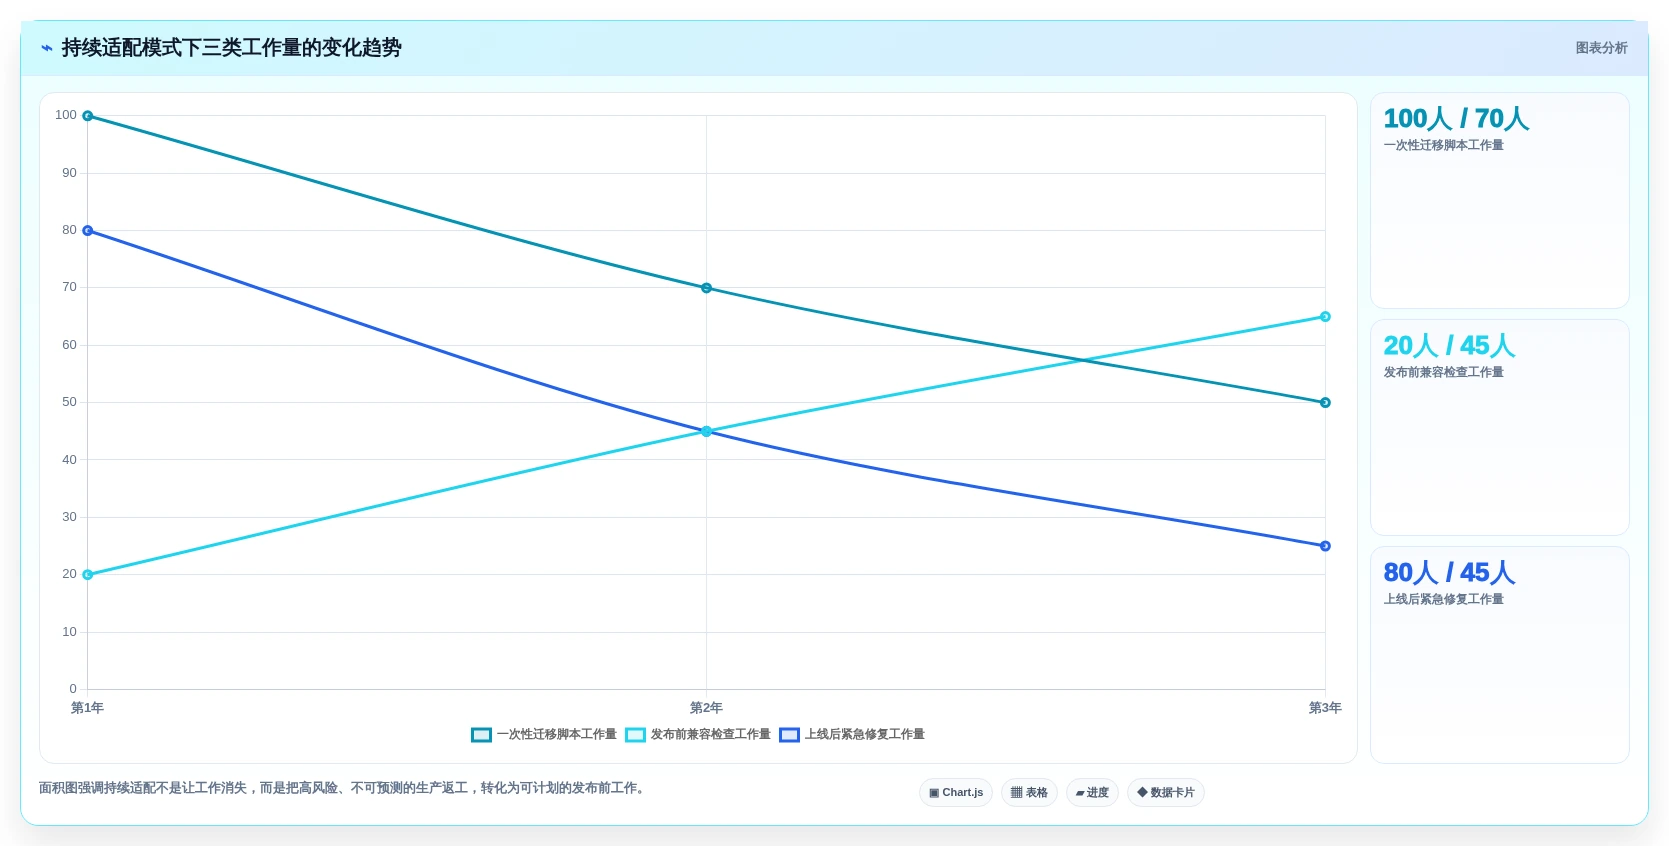Click the lightning icon beside the chart title
1669x846 pixels.
(x=46, y=48)
